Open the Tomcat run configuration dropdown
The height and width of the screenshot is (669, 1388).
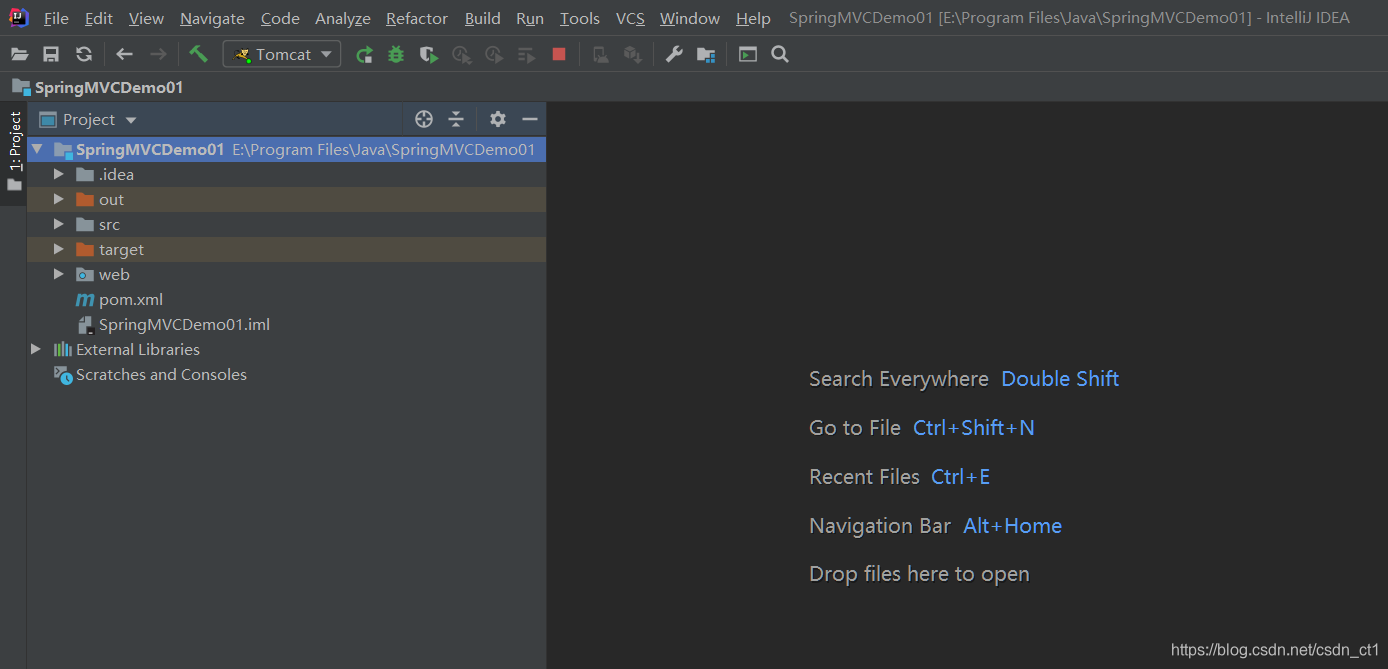(282, 54)
